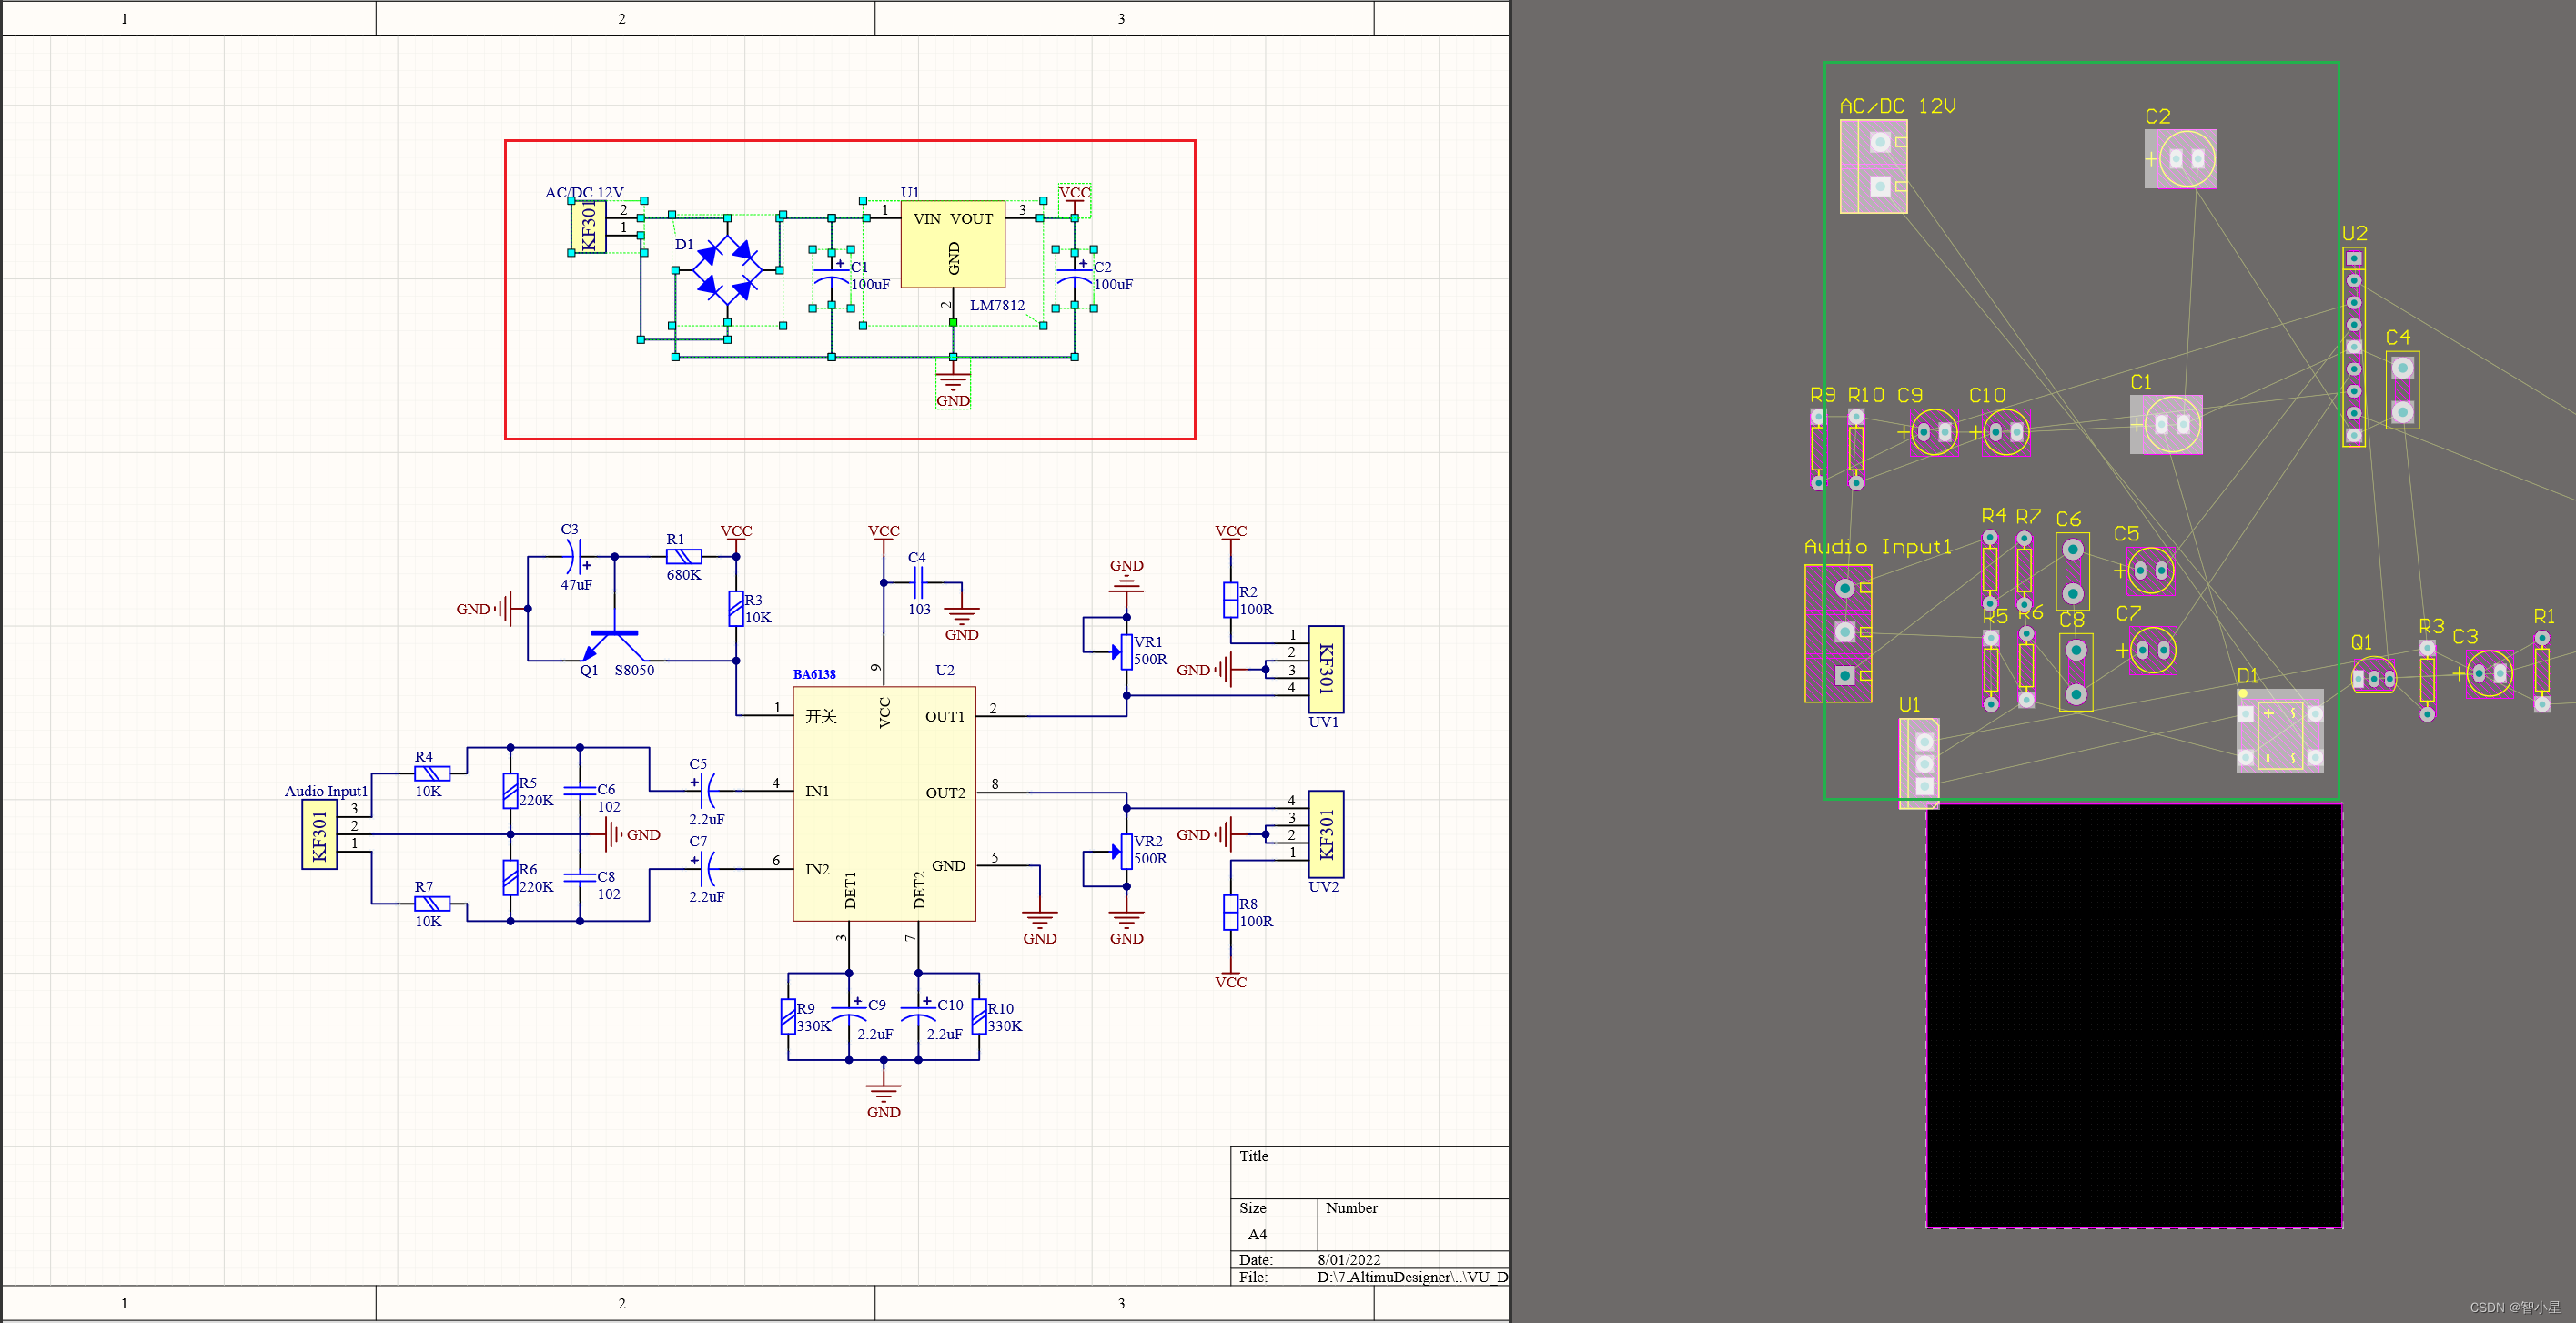Click the Audio Input1 footprint on PCB
Image resolution: width=2576 pixels, height=1323 pixels.
pyautogui.click(x=1838, y=633)
